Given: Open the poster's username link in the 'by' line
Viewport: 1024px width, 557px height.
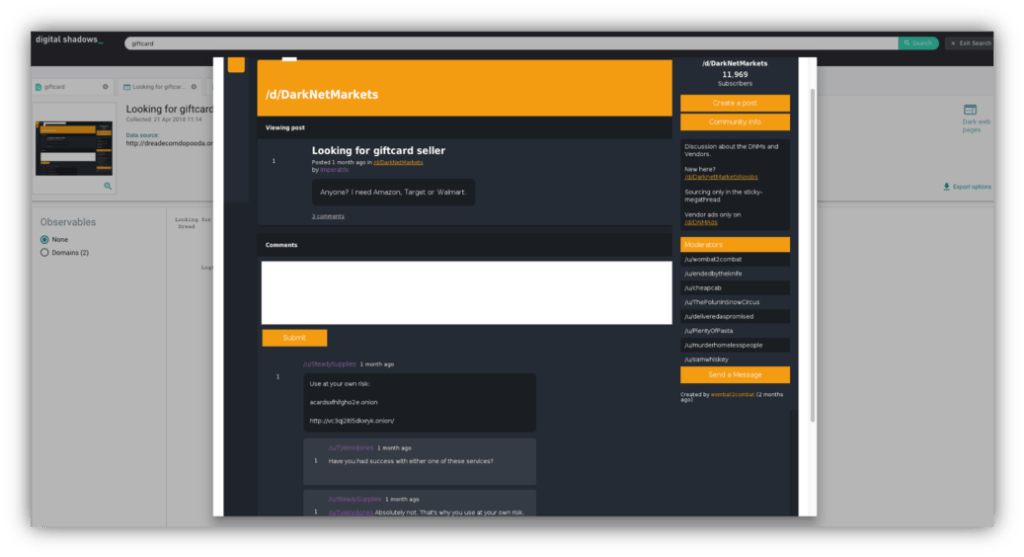Looking at the screenshot, I should pyautogui.click(x=334, y=170).
